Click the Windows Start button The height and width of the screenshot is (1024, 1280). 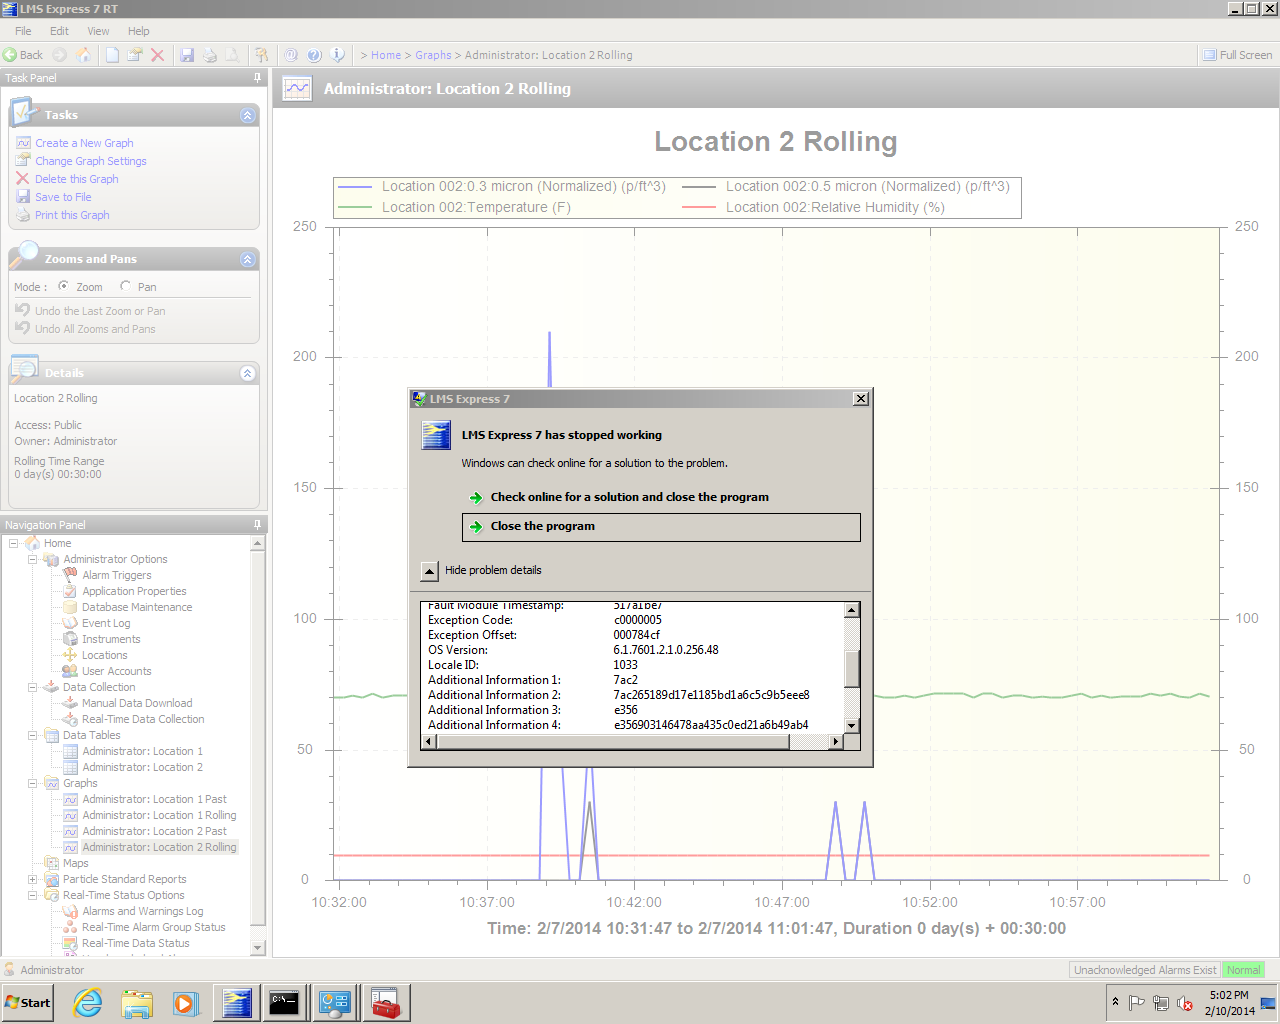tap(28, 1003)
